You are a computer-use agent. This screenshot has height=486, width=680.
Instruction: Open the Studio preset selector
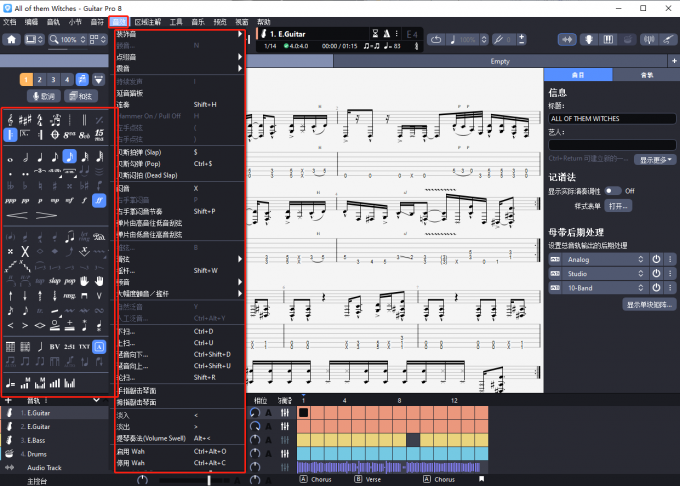coord(605,274)
